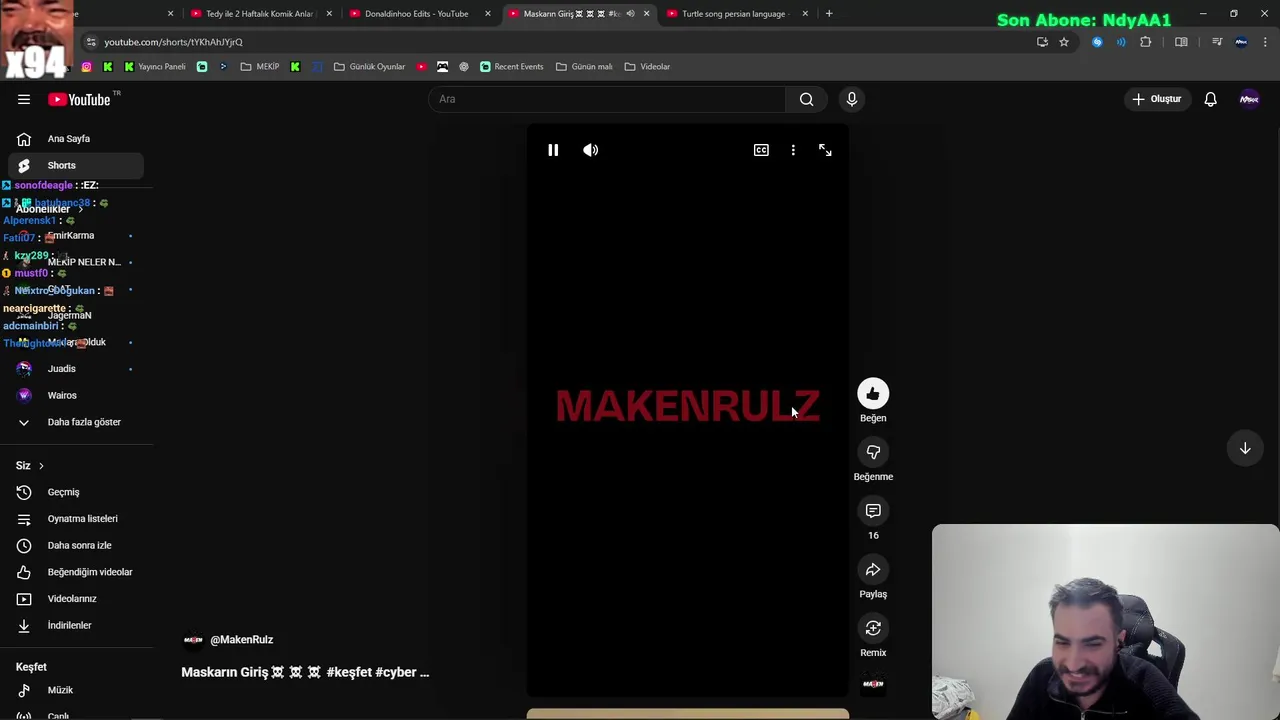Open the comments with 16 count
Screen dimensions: 1280x720
[x=873, y=511]
